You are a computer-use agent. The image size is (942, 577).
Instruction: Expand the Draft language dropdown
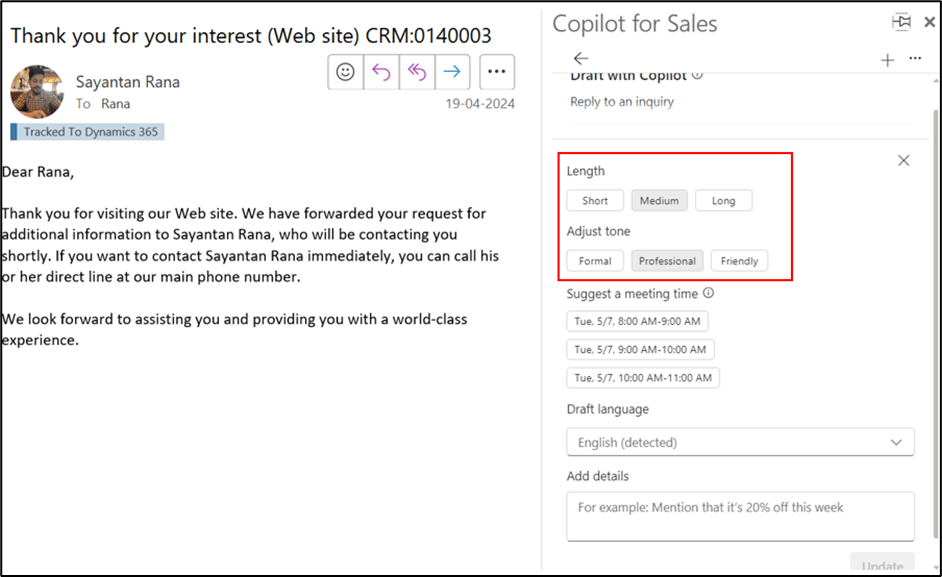pos(740,442)
